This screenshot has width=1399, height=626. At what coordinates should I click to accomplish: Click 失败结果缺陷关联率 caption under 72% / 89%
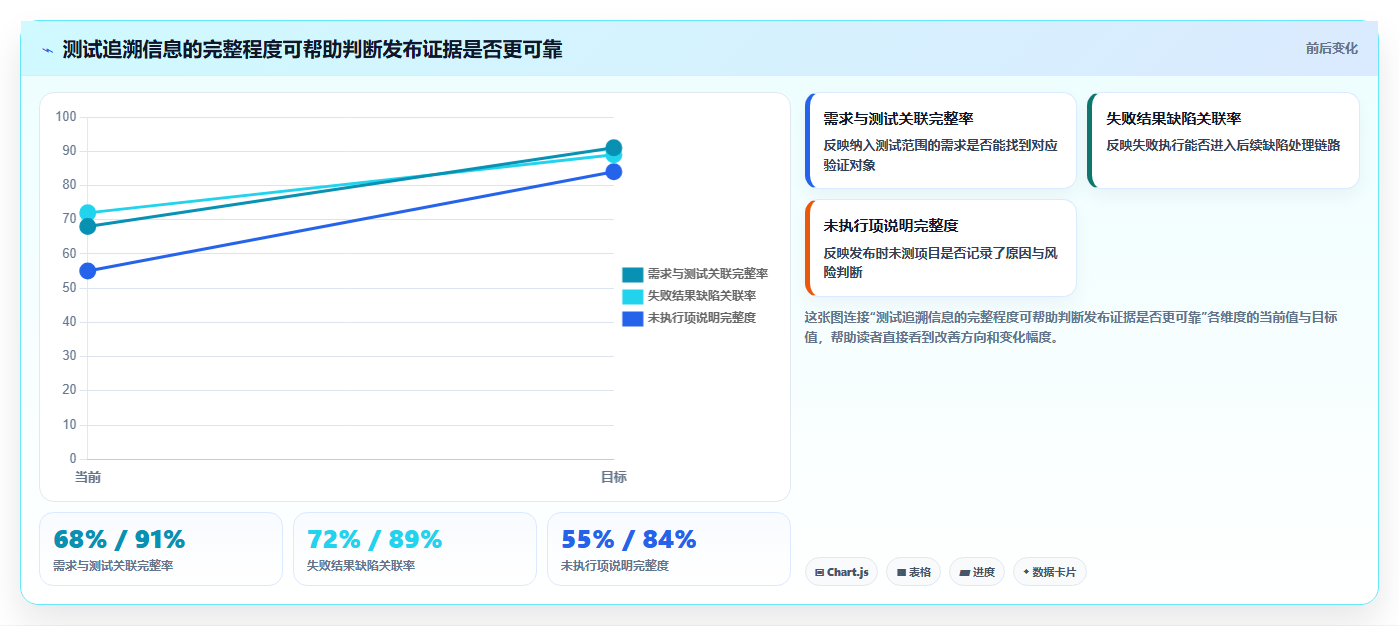pyautogui.click(x=361, y=566)
